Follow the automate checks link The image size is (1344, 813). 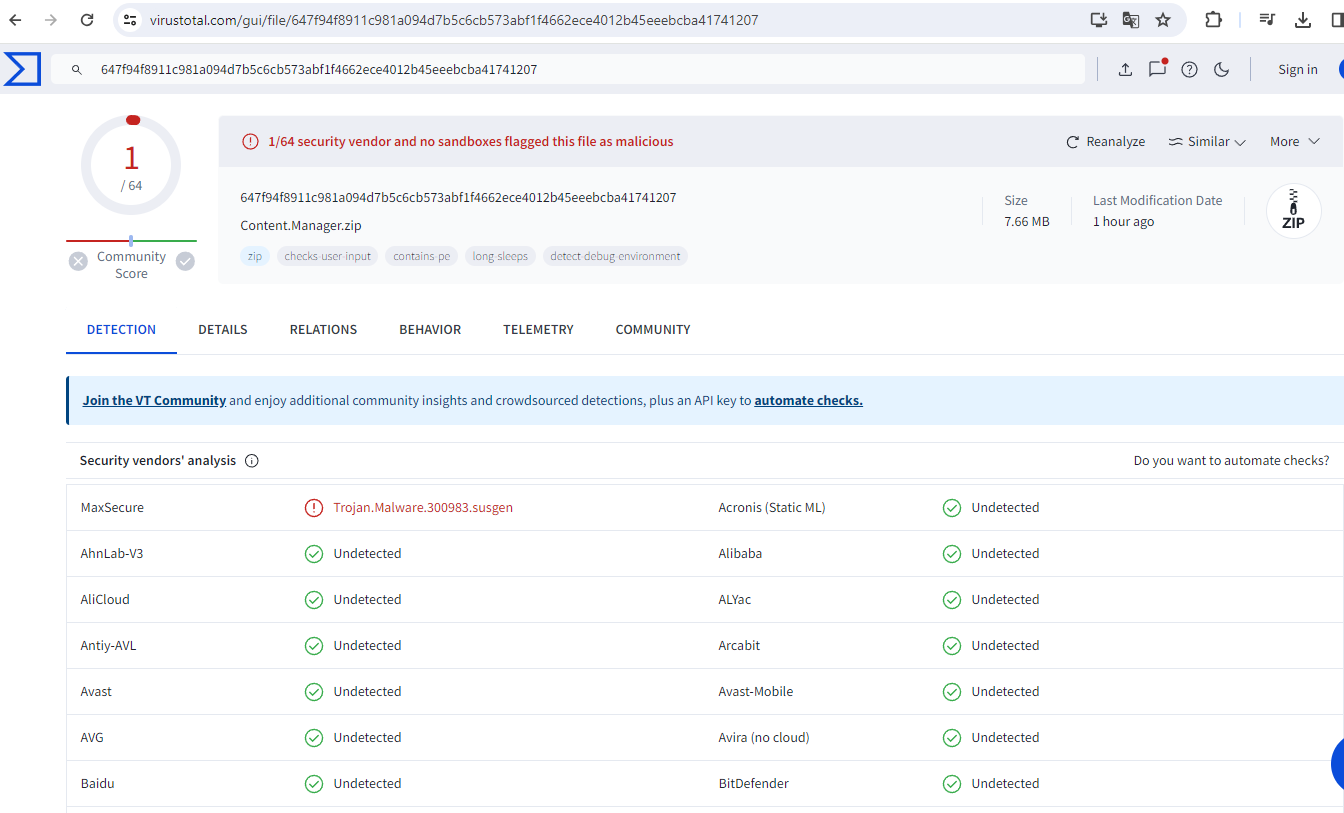(808, 400)
